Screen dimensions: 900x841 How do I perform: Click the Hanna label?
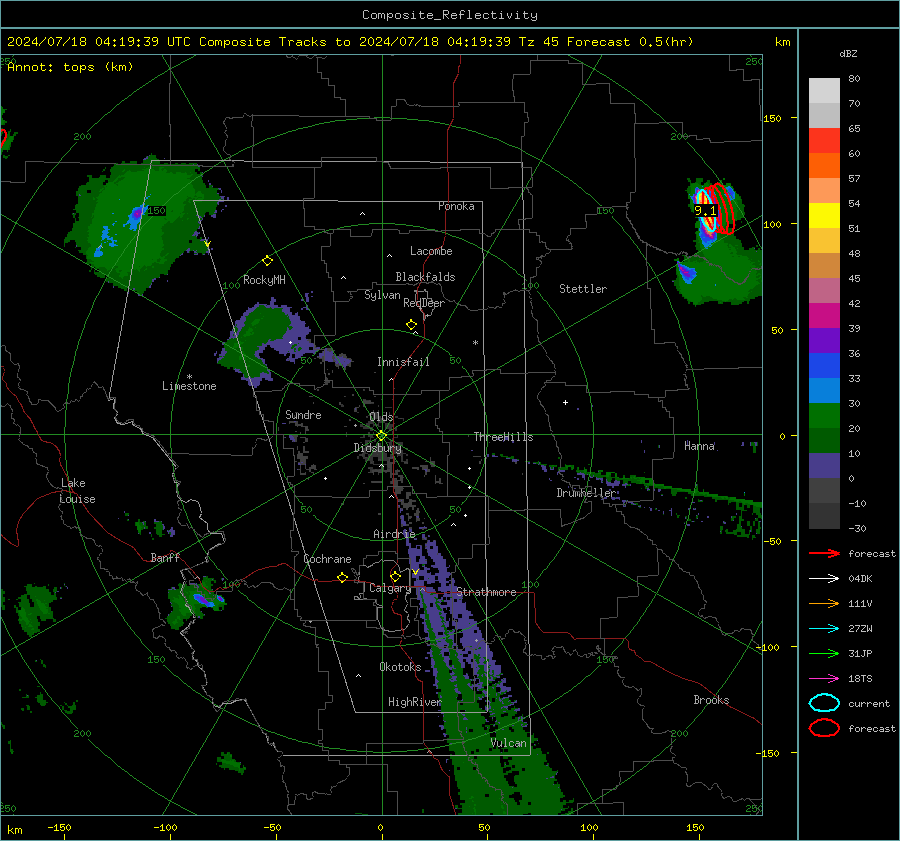pos(699,446)
